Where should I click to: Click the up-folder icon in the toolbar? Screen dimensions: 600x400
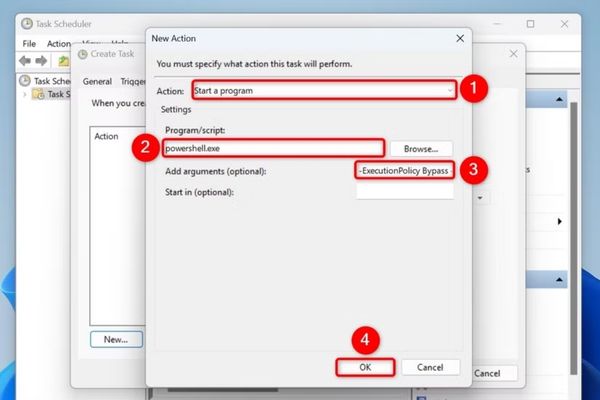coord(64,61)
